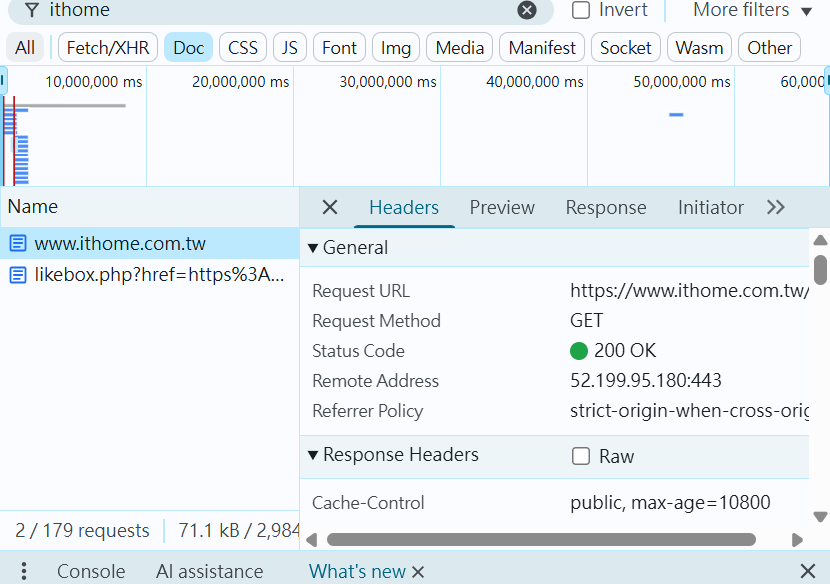Filter by CSS requests
Viewport: 830px width, 584px height.
(x=243, y=48)
